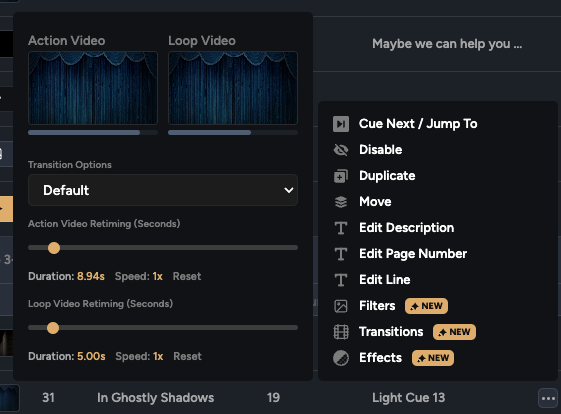Reset the Action Video retiming
The width and height of the screenshot is (561, 414).
[x=187, y=276]
